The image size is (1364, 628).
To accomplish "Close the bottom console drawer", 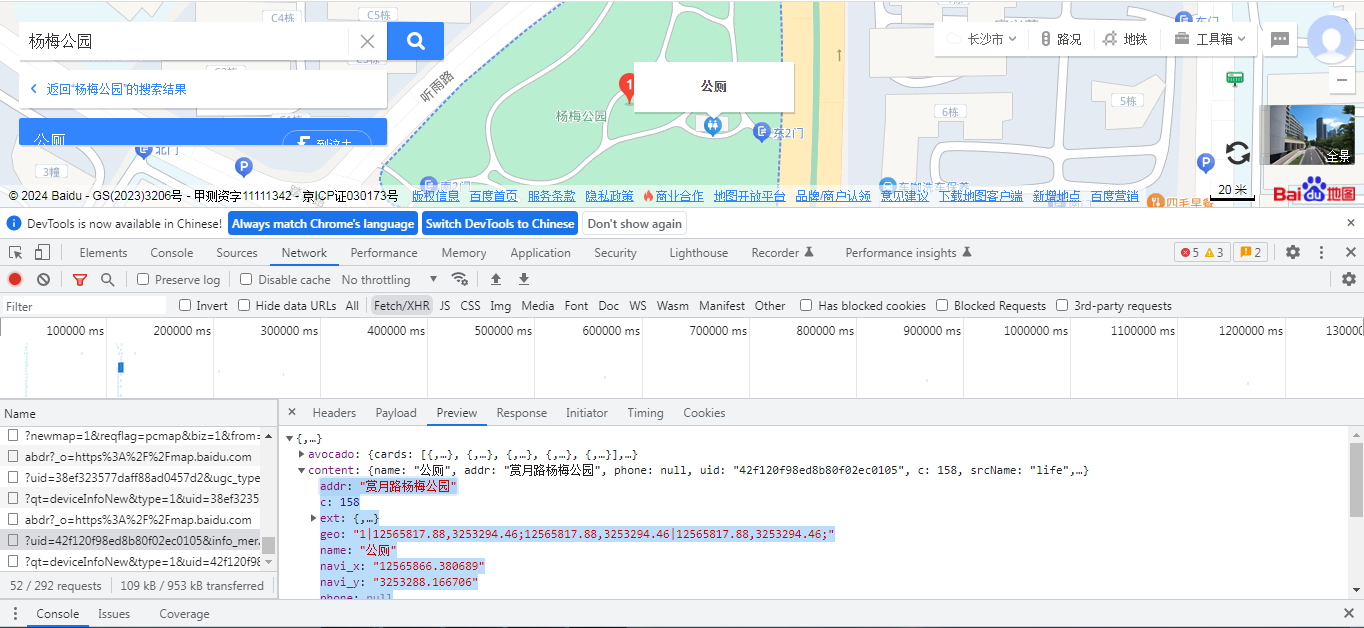I will (1349, 613).
